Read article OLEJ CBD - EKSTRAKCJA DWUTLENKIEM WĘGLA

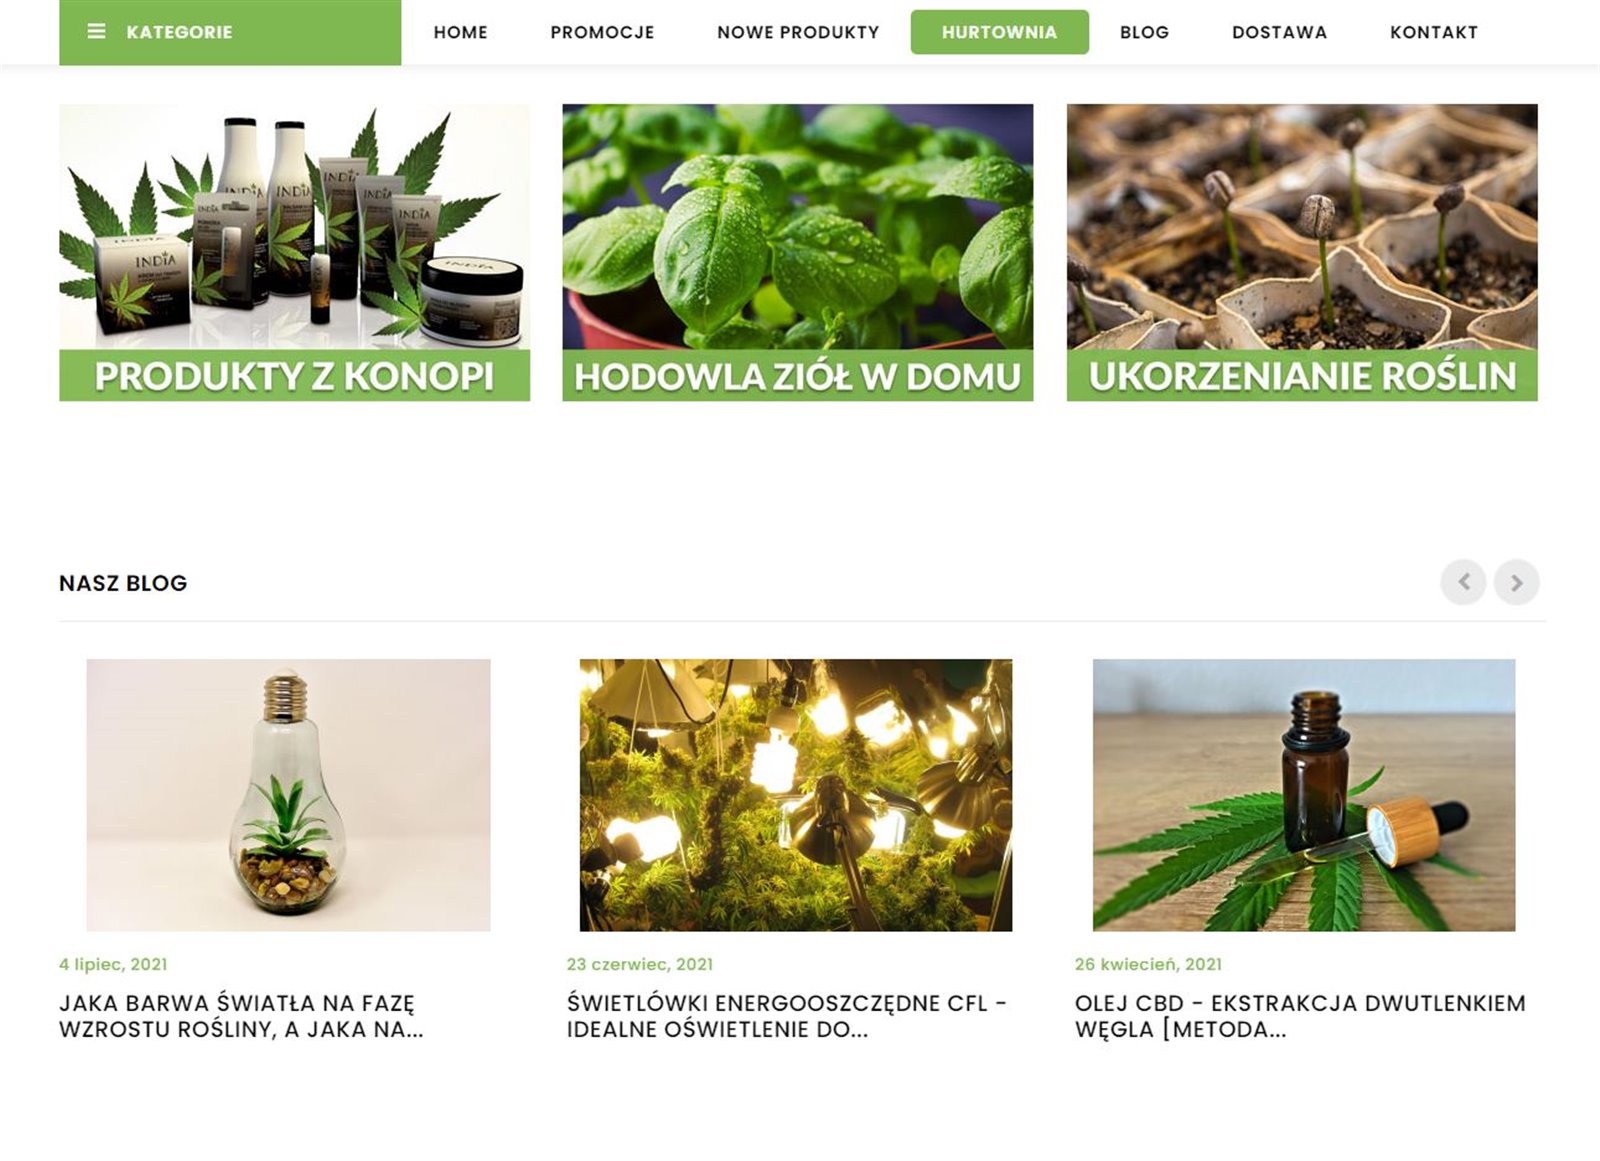pos(1300,1016)
